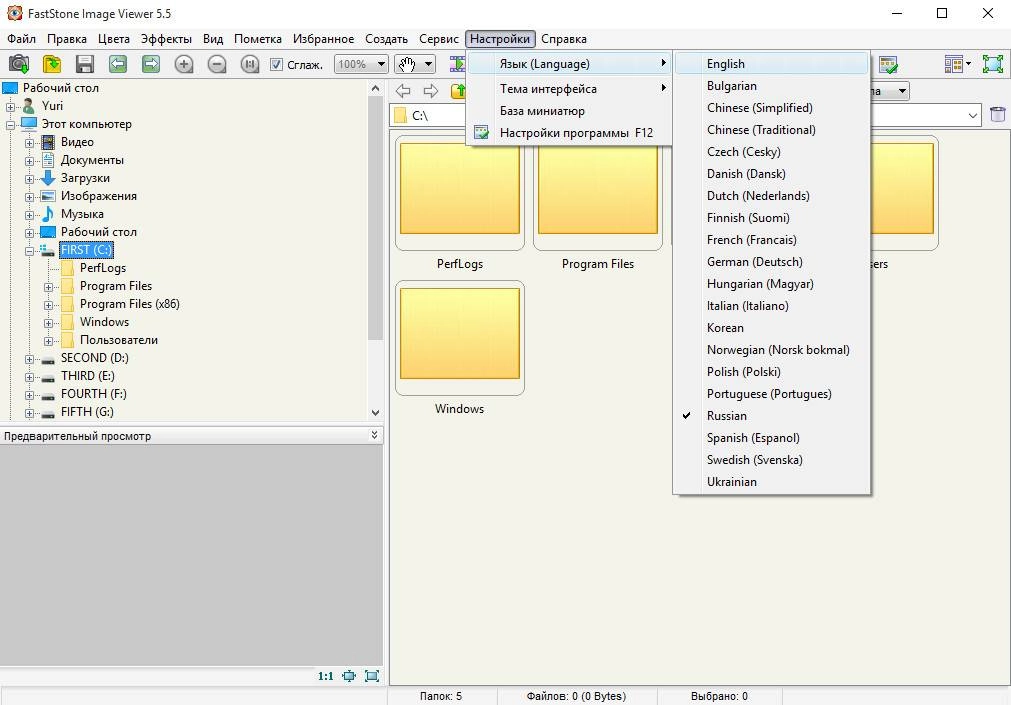This screenshot has width=1011, height=705.
Task: Go to next image with green right arrow
Action: [150, 64]
